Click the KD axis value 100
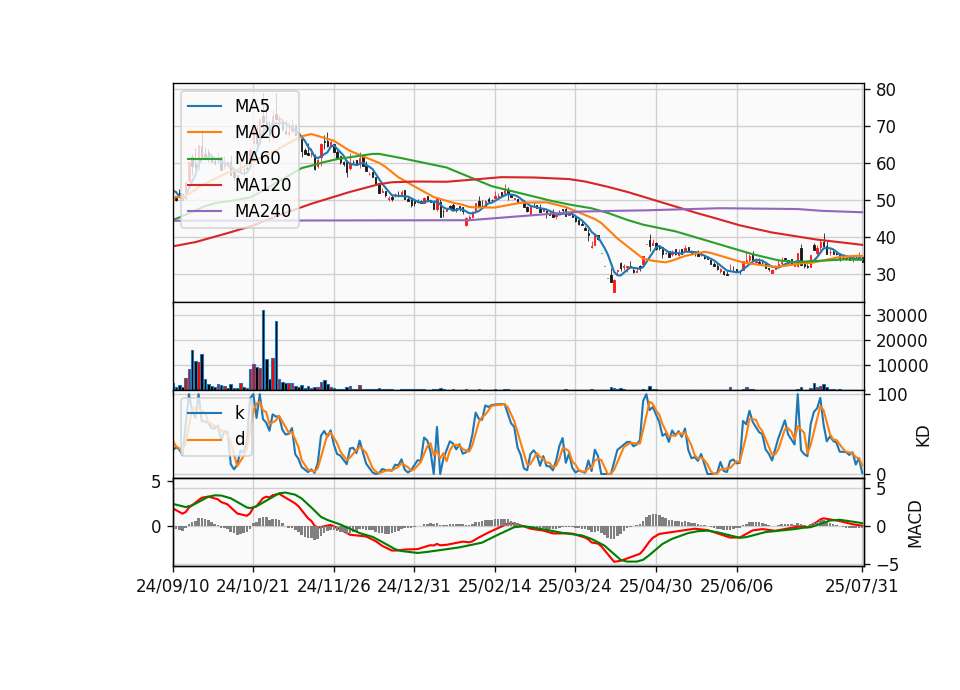This screenshot has width=960, height=690. (x=891, y=395)
